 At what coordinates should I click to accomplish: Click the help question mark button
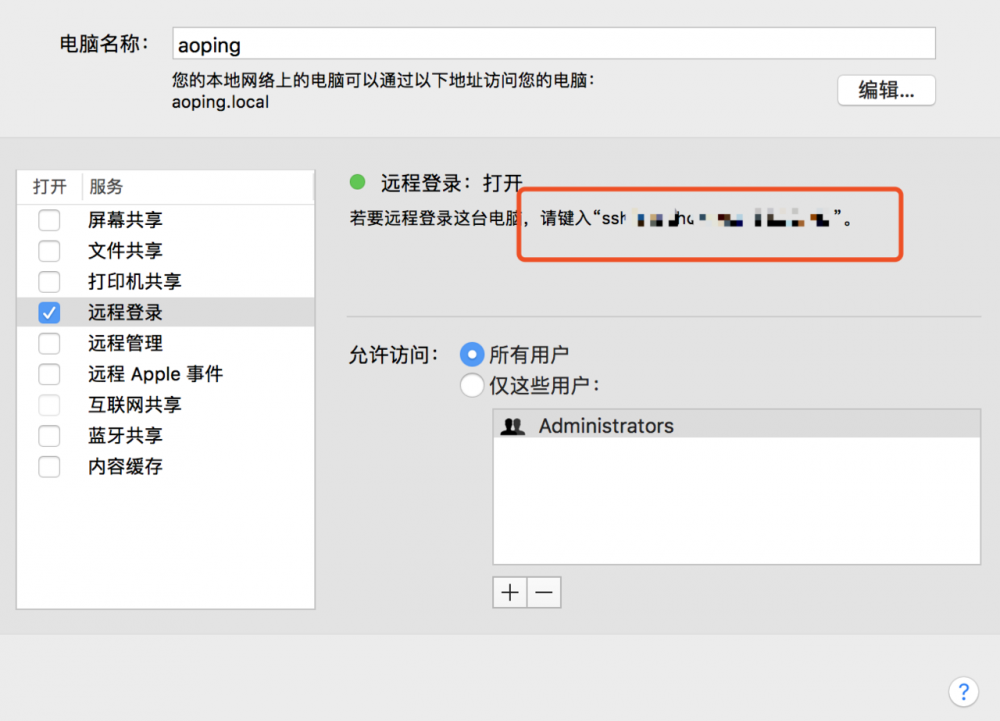pos(963,691)
